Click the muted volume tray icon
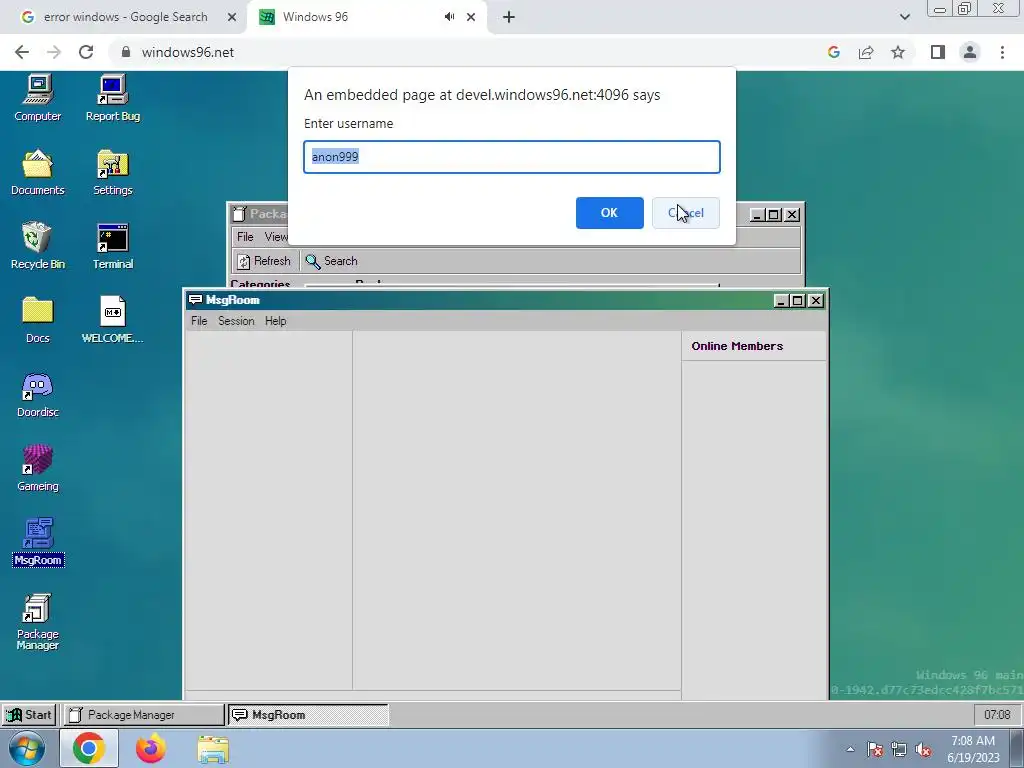 point(923,749)
